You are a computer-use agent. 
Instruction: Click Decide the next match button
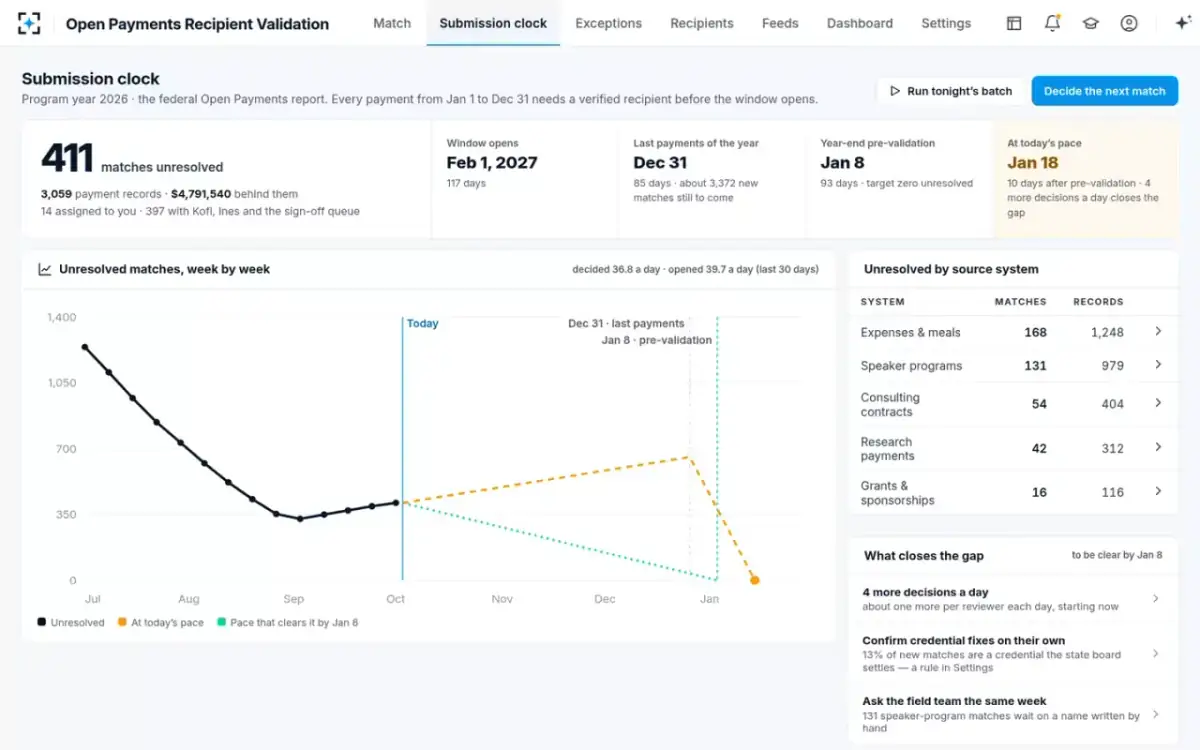(x=1105, y=91)
